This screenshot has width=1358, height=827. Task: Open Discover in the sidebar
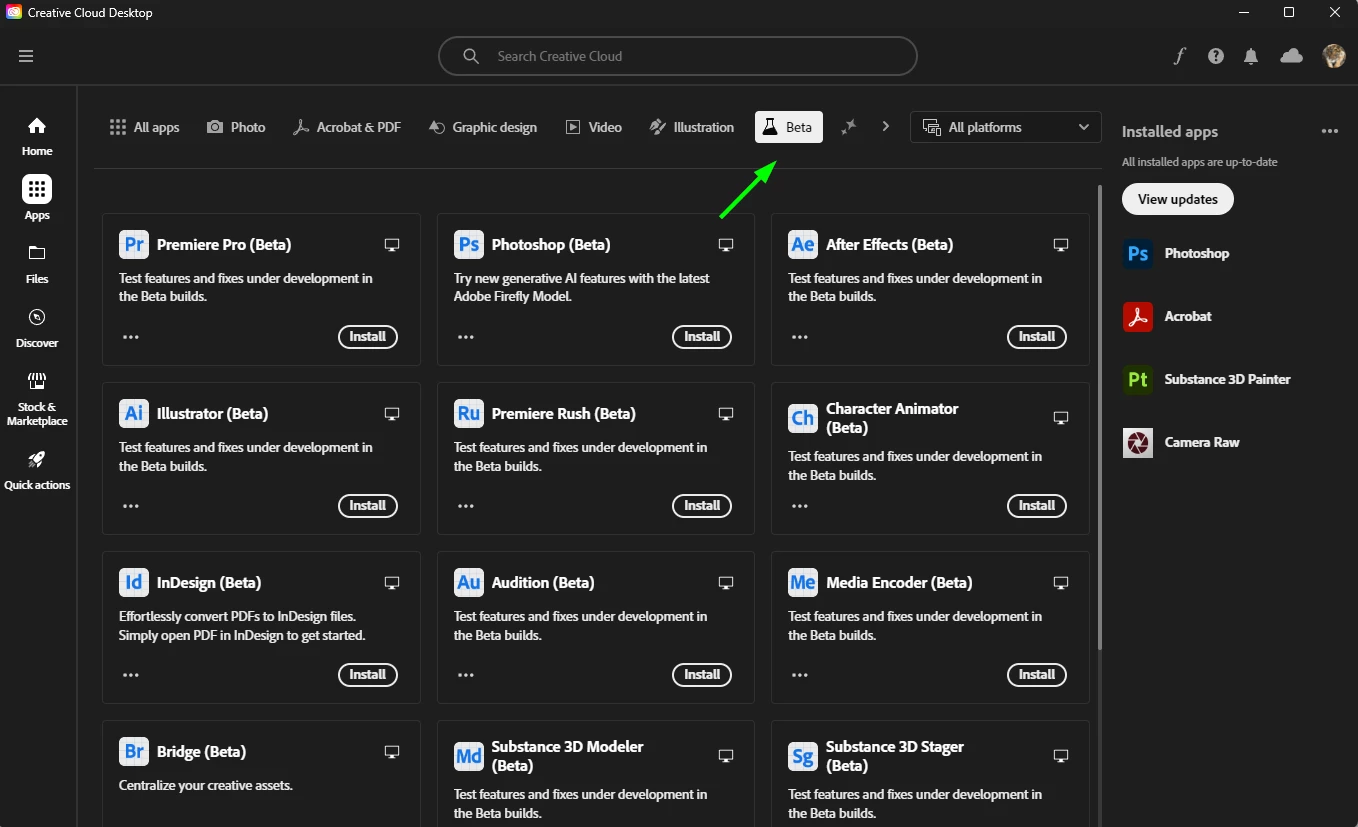click(37, 328)
